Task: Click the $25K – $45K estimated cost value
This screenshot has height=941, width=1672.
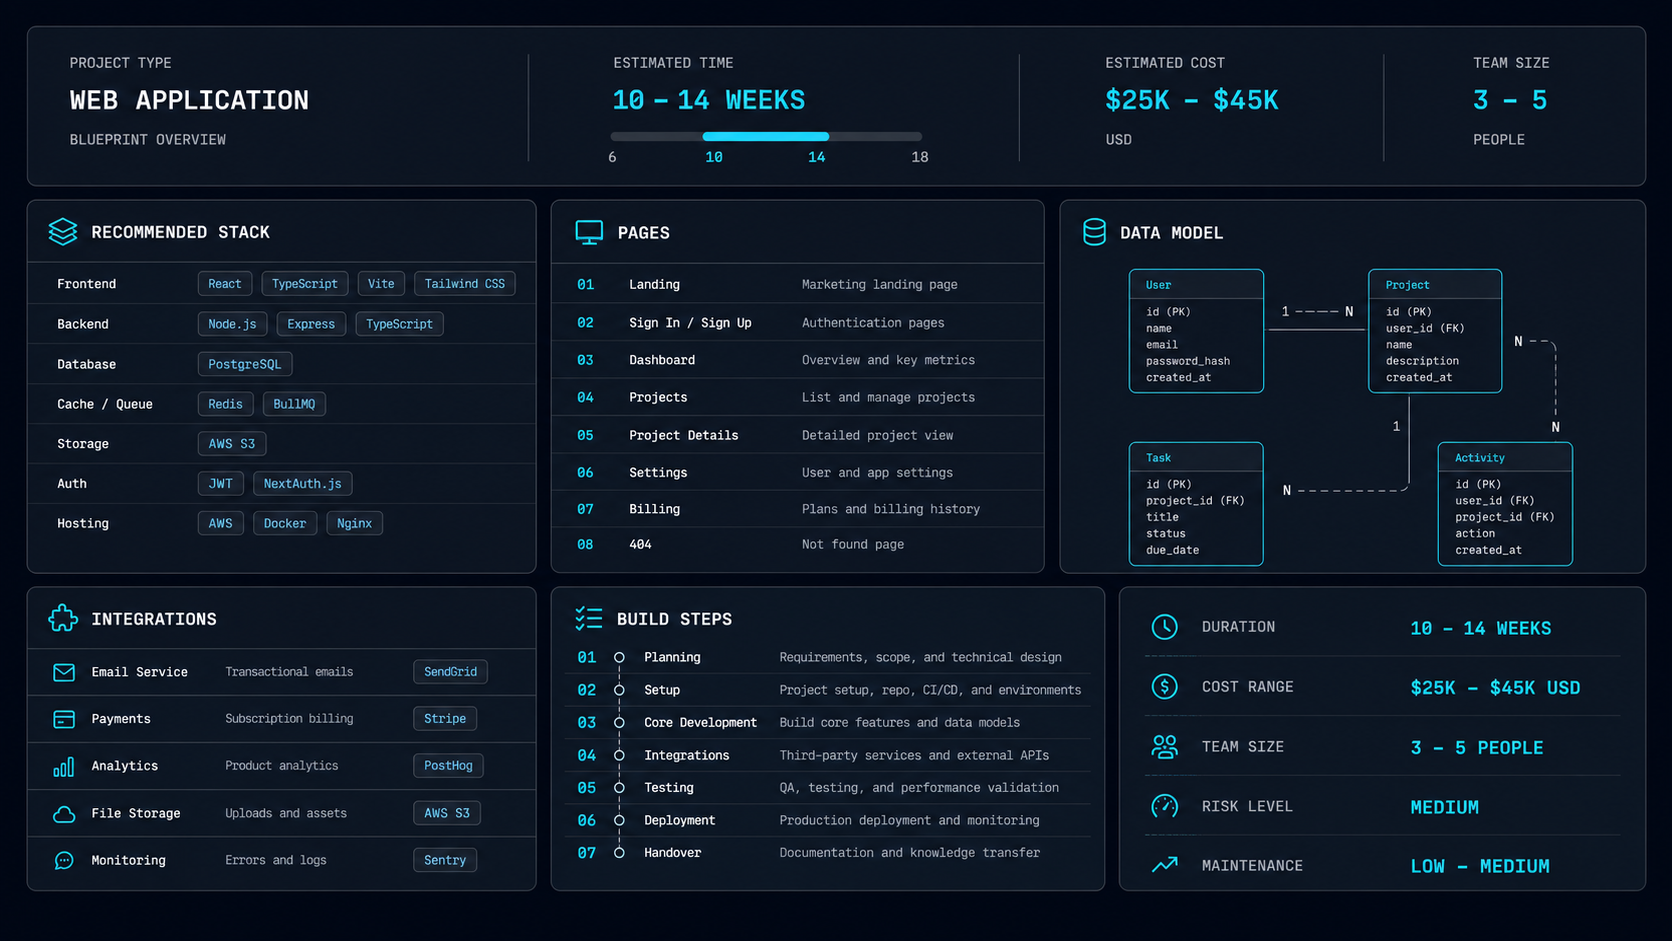Action: click(x=1192, y=100)
